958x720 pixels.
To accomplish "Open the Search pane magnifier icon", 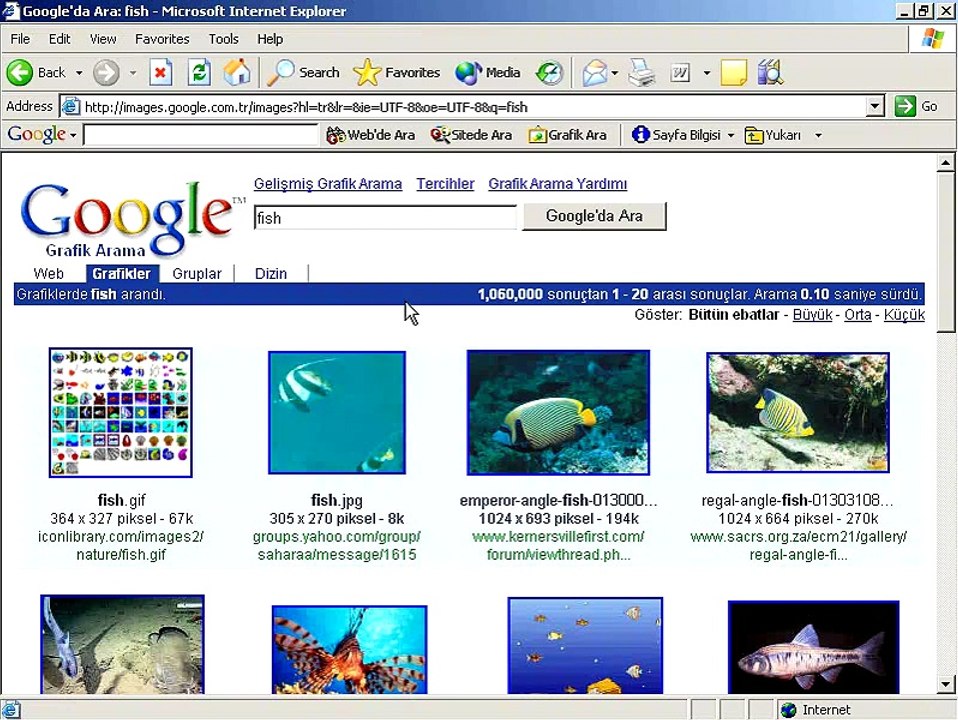I will pos(281,73).
